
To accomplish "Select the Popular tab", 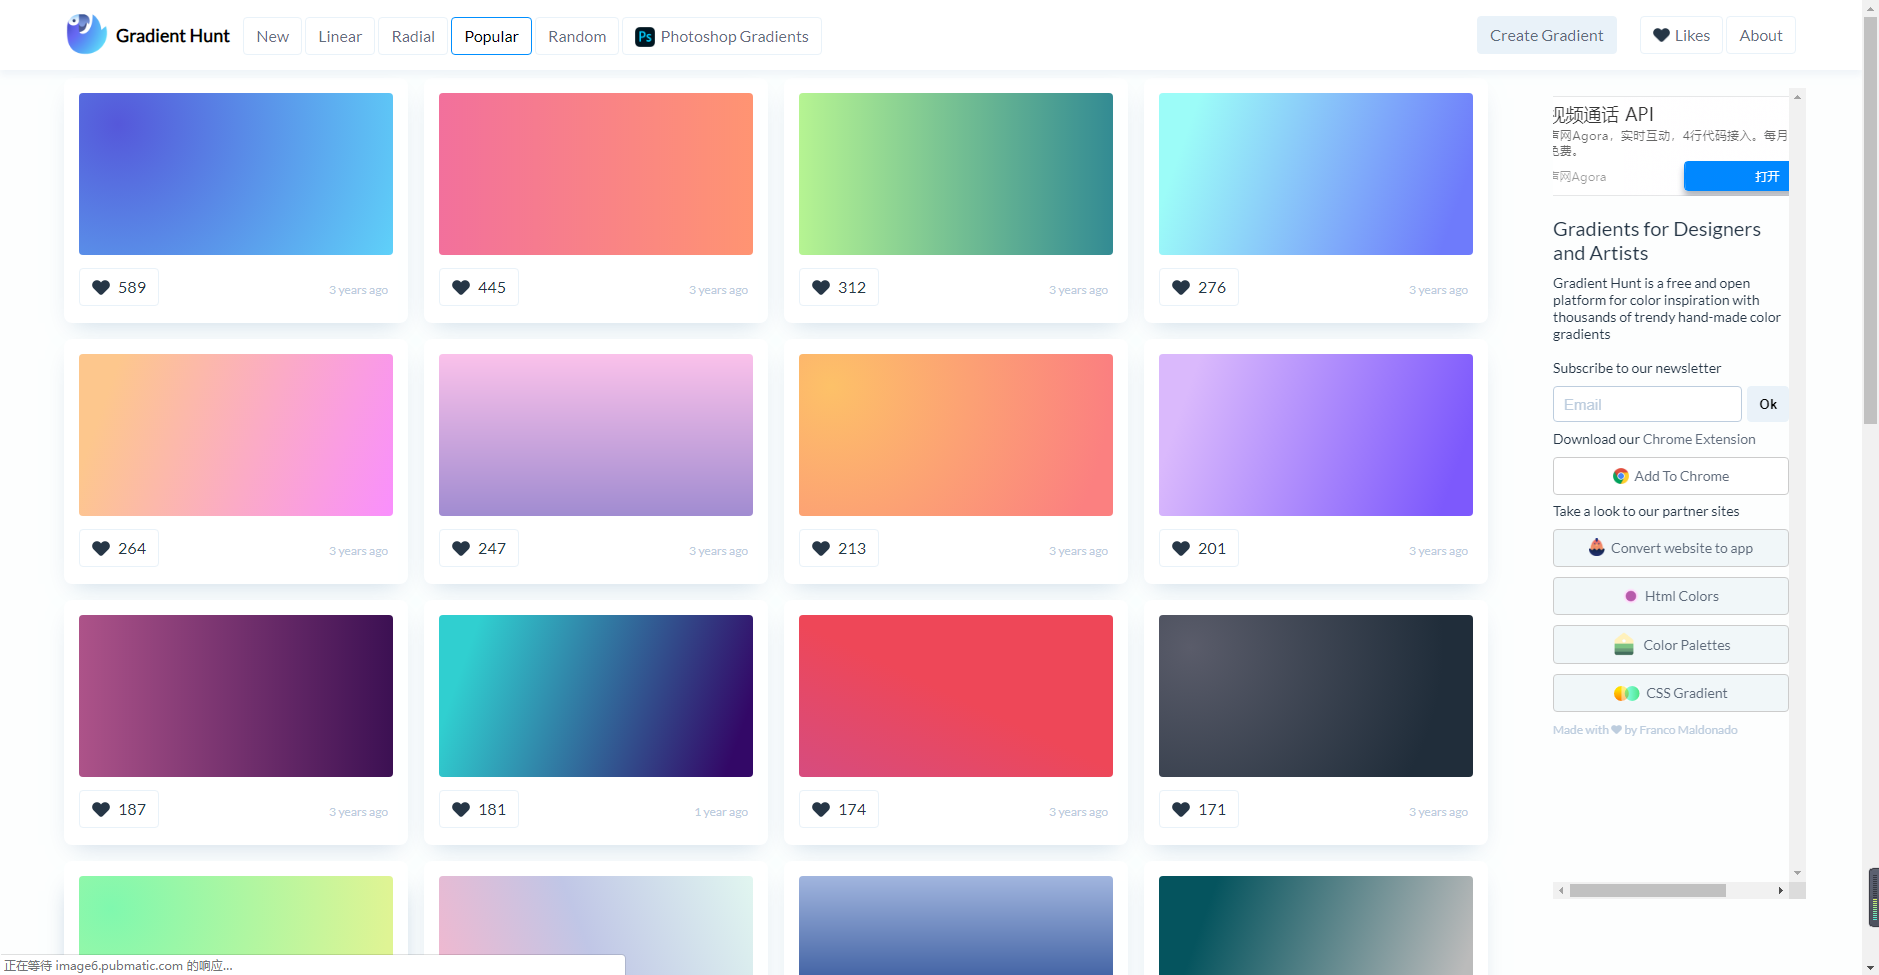I will pyautogui.click(x=491, y=36).
